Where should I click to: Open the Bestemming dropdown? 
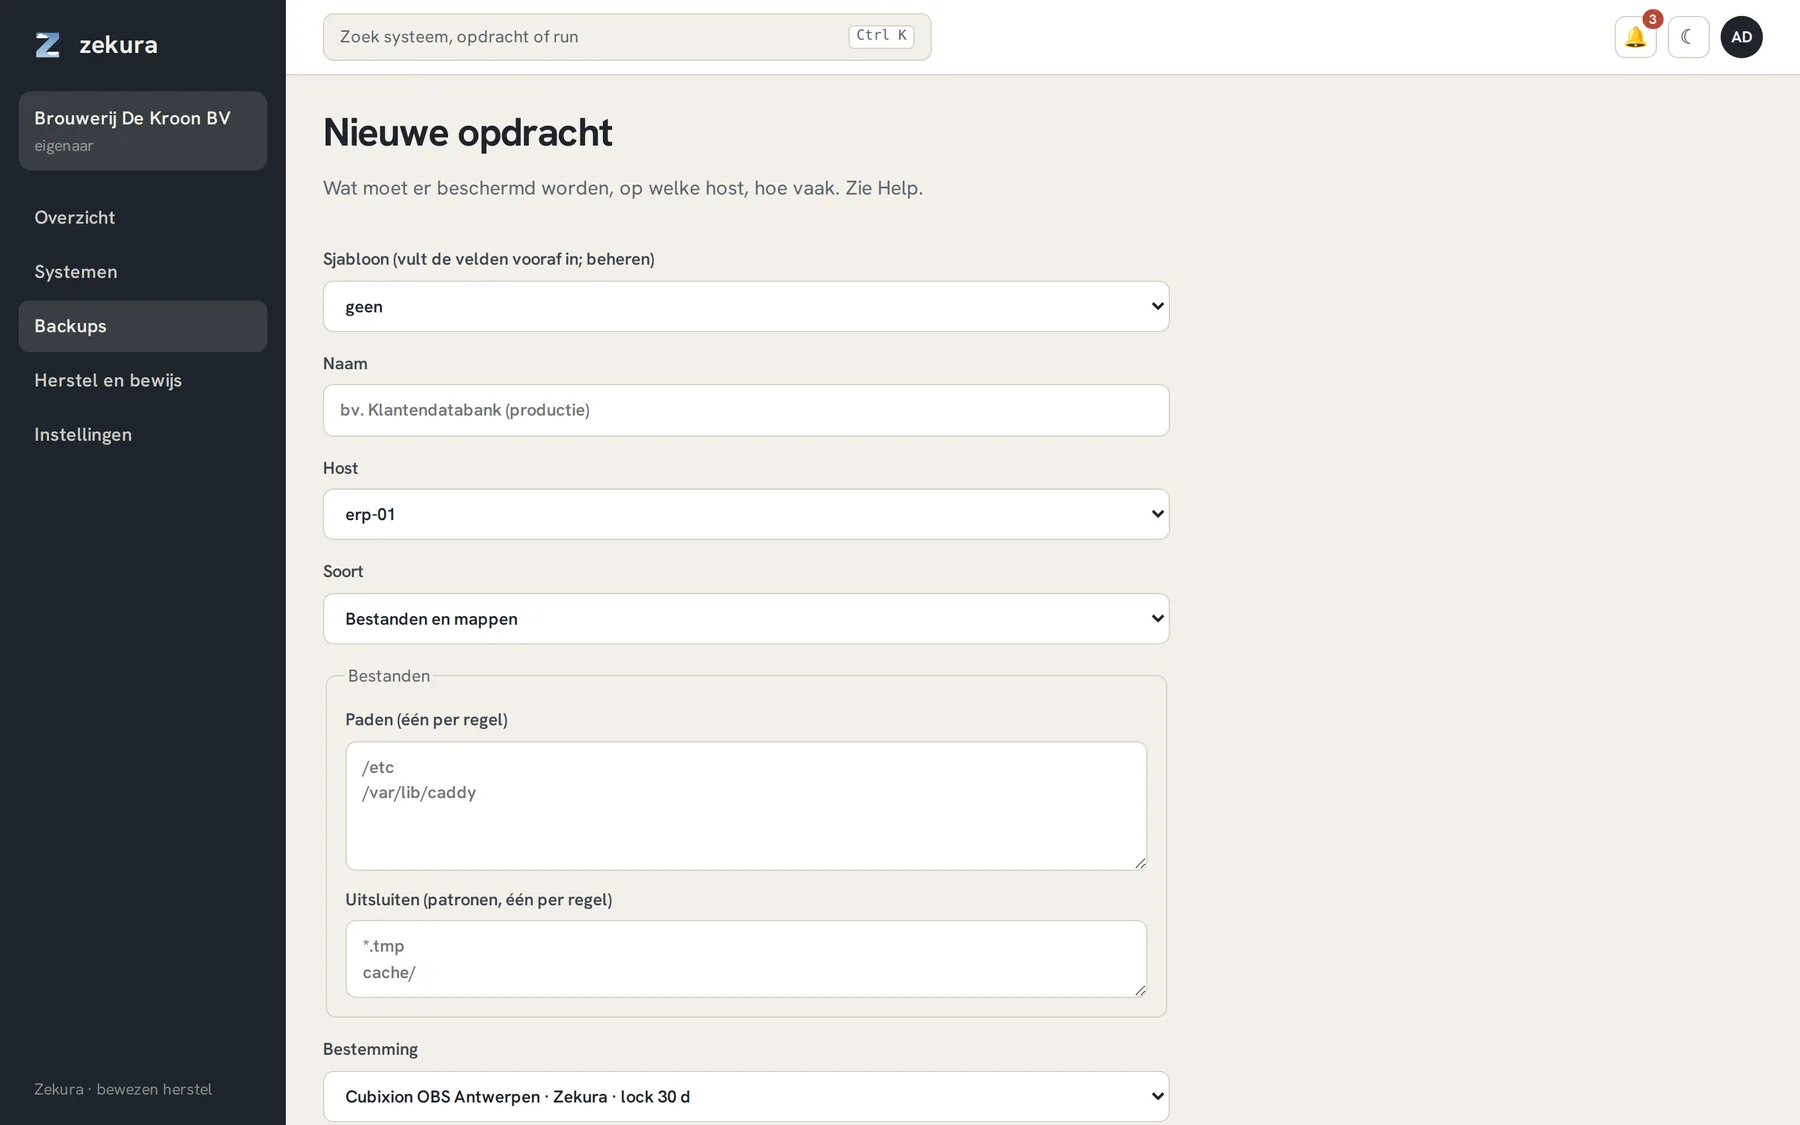point(746,1096)
